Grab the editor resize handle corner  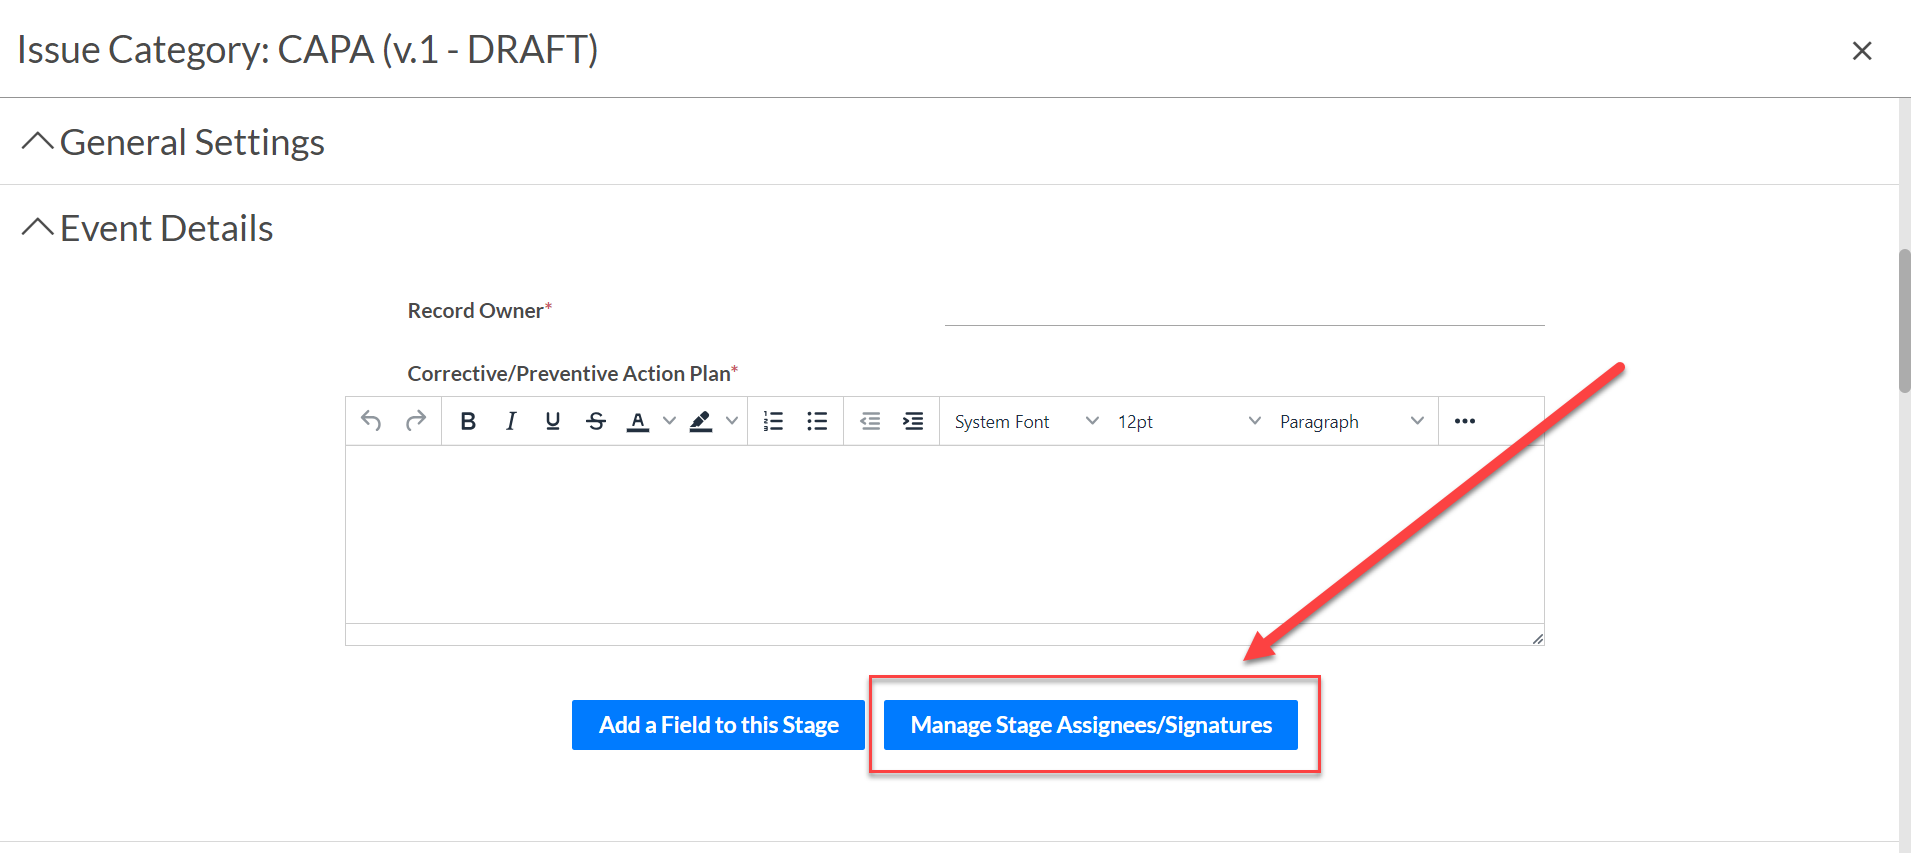click(x=1537, y=638)
